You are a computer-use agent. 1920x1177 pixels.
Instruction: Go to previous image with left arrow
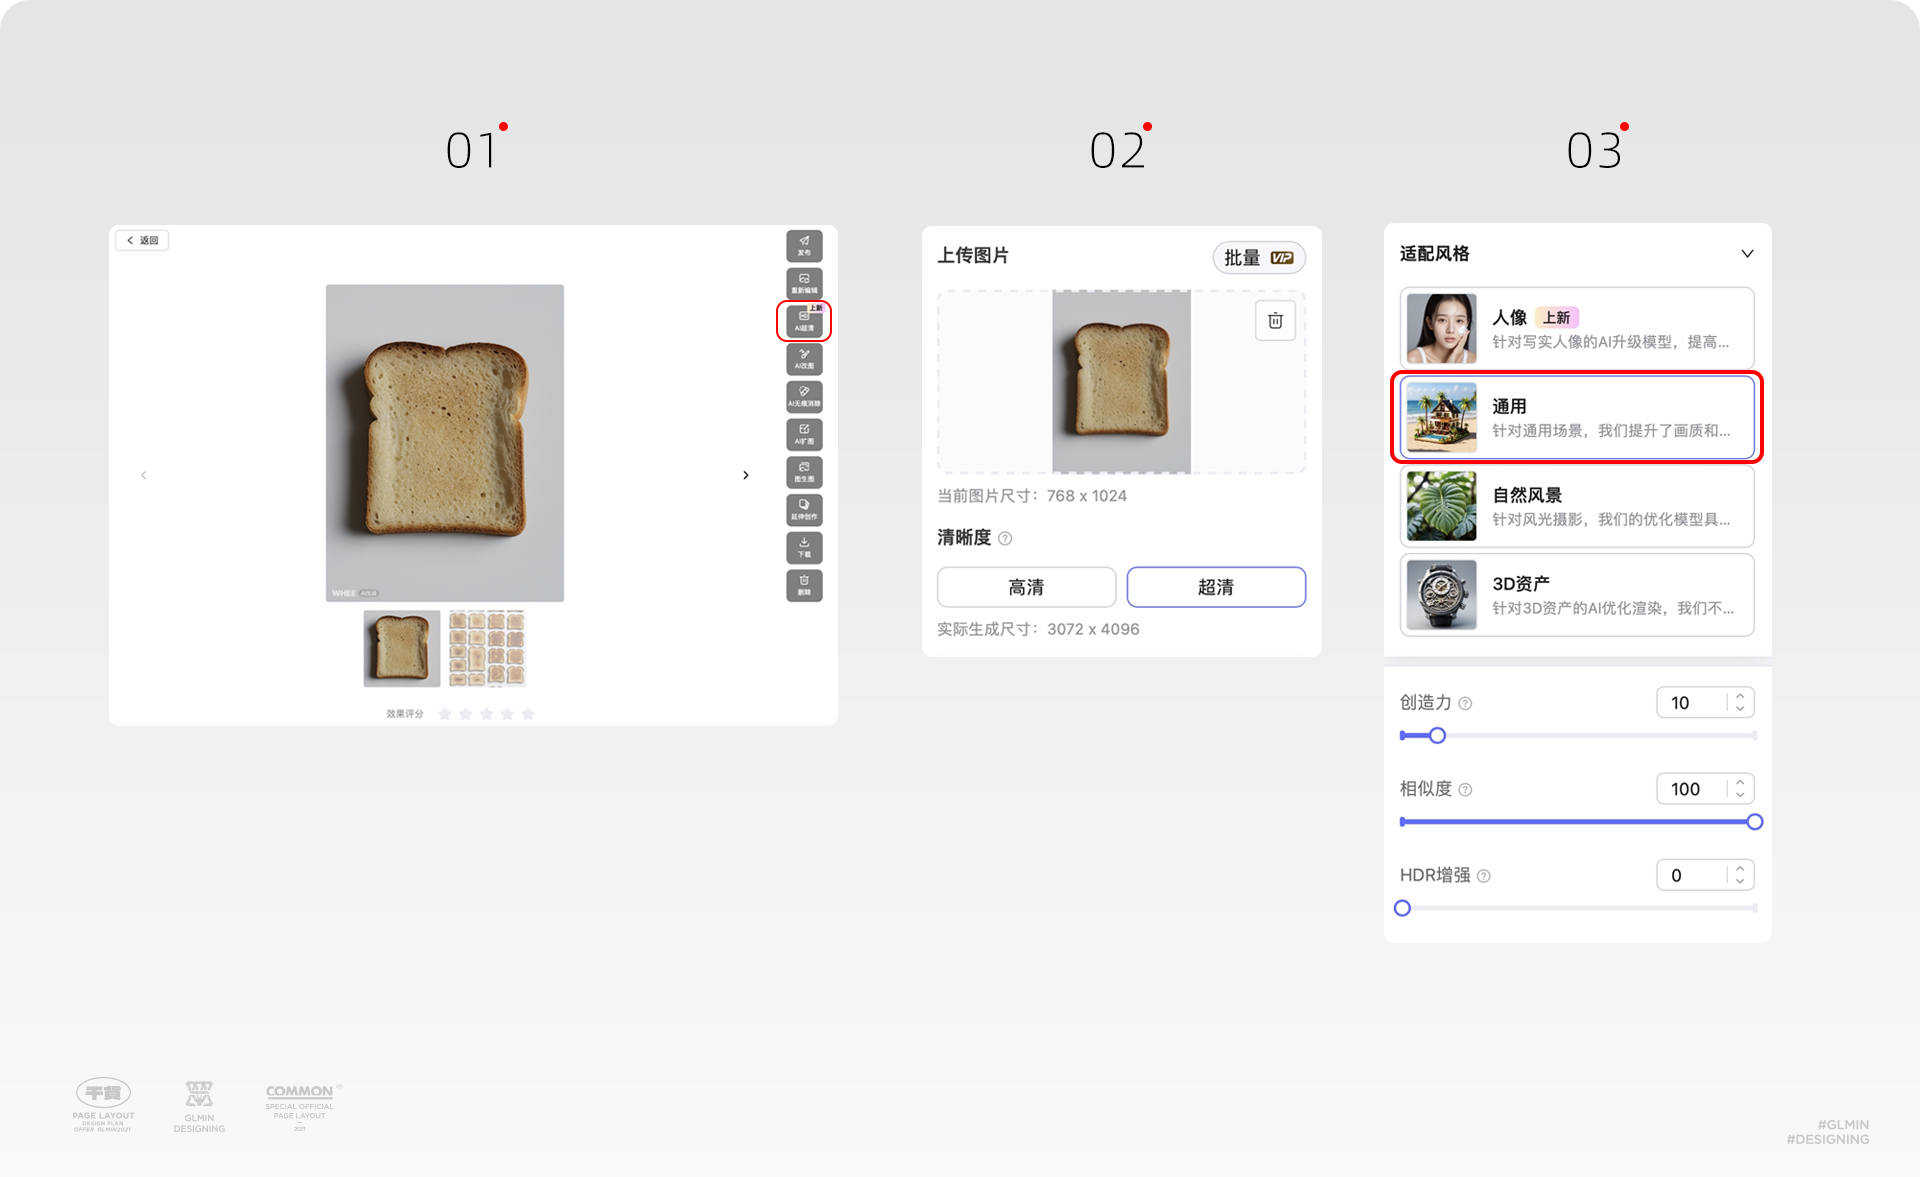point(144,475)
